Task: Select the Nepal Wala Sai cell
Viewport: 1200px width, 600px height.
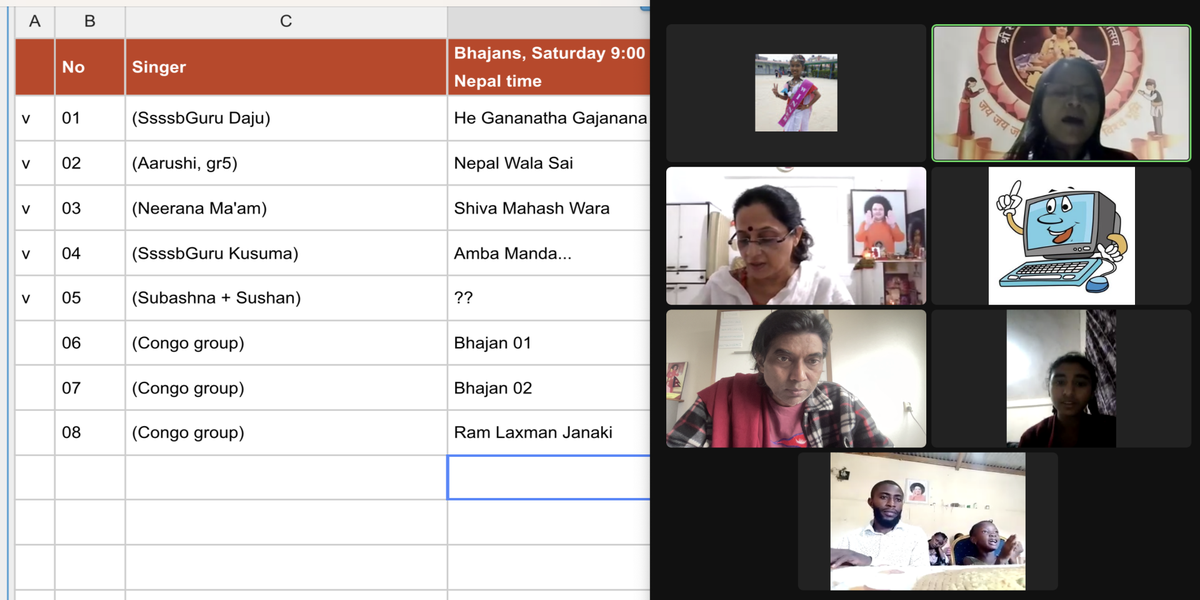Action: point(549,163)
